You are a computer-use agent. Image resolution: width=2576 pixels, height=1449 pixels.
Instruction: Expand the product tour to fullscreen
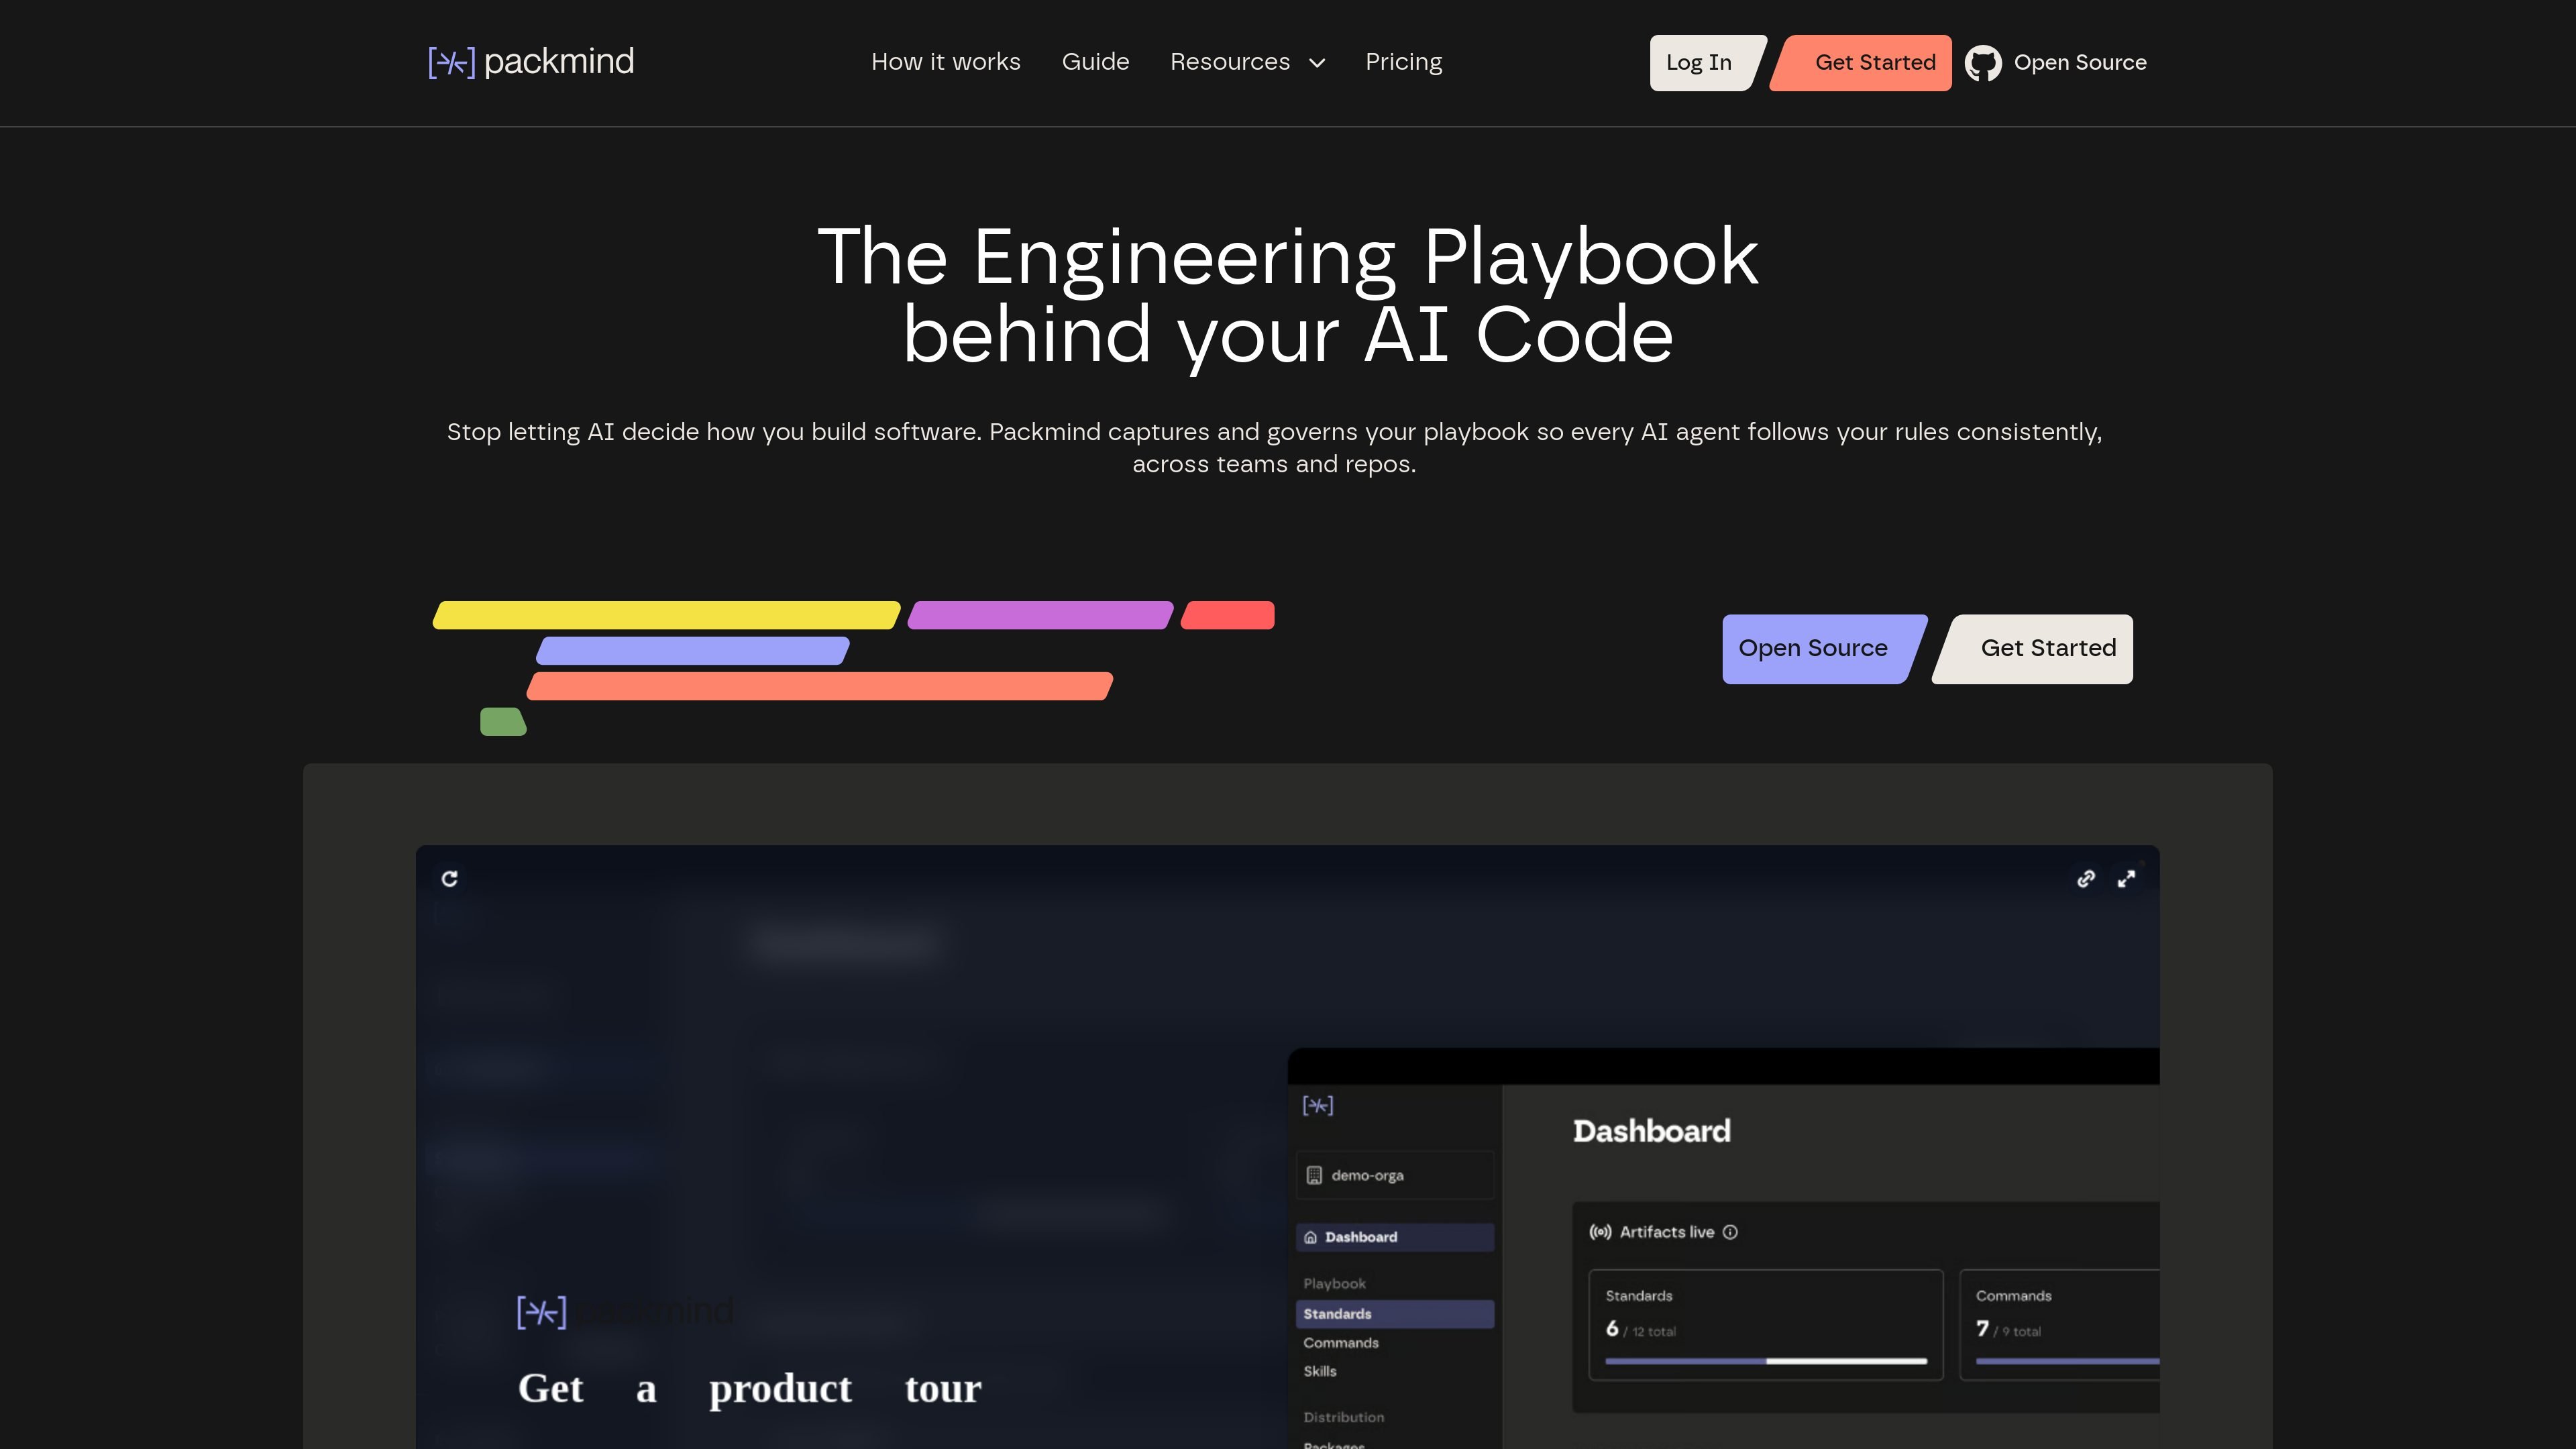coord(2126,878)
